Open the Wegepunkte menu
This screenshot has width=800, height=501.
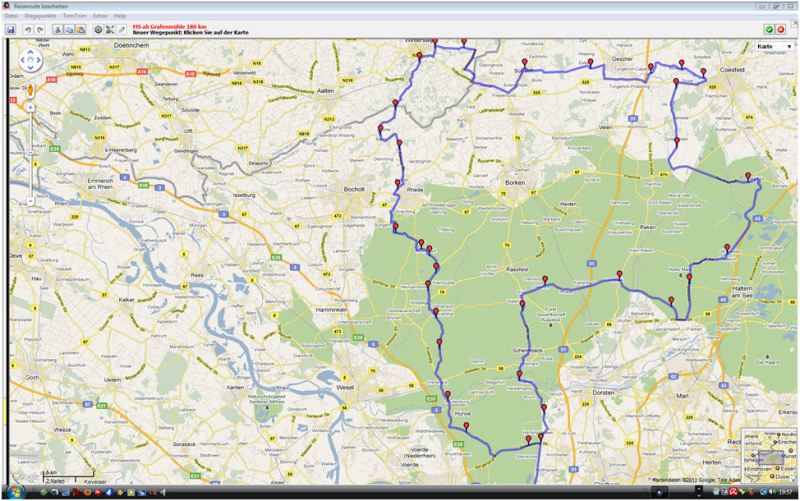(x=40, y=16)
